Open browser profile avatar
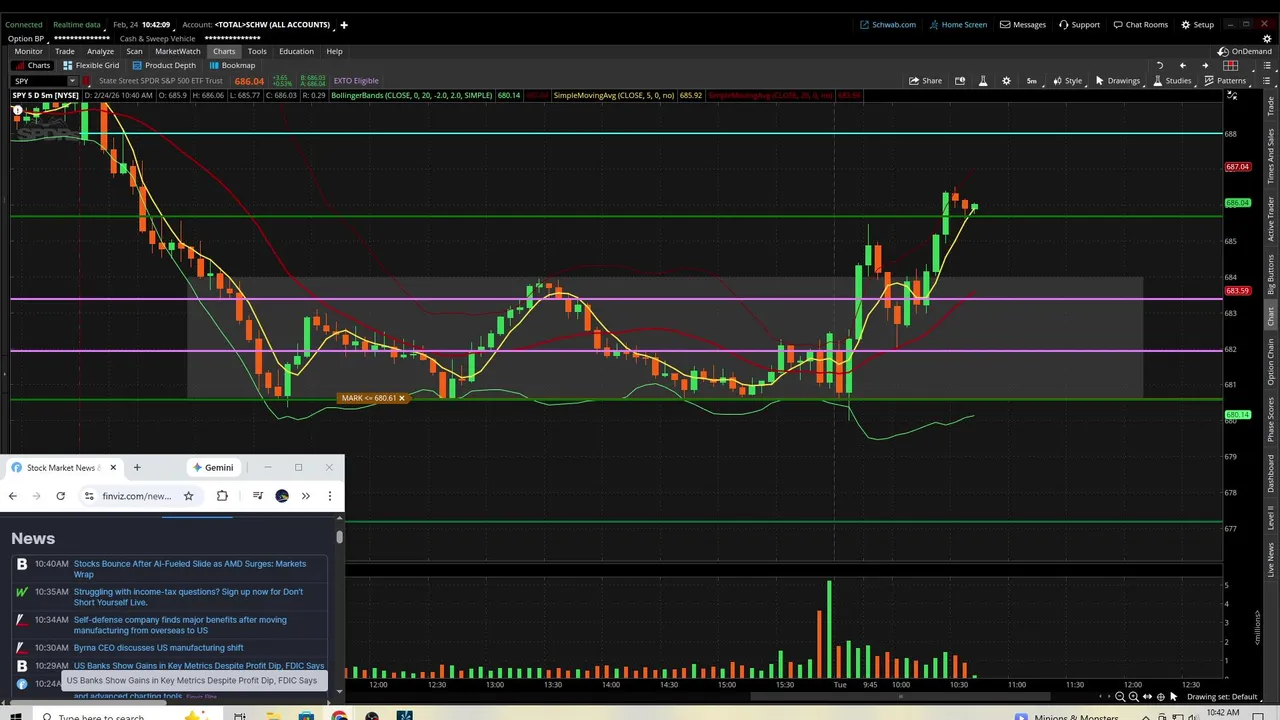This screenshot has width=1280, height=720. [282, 496]
